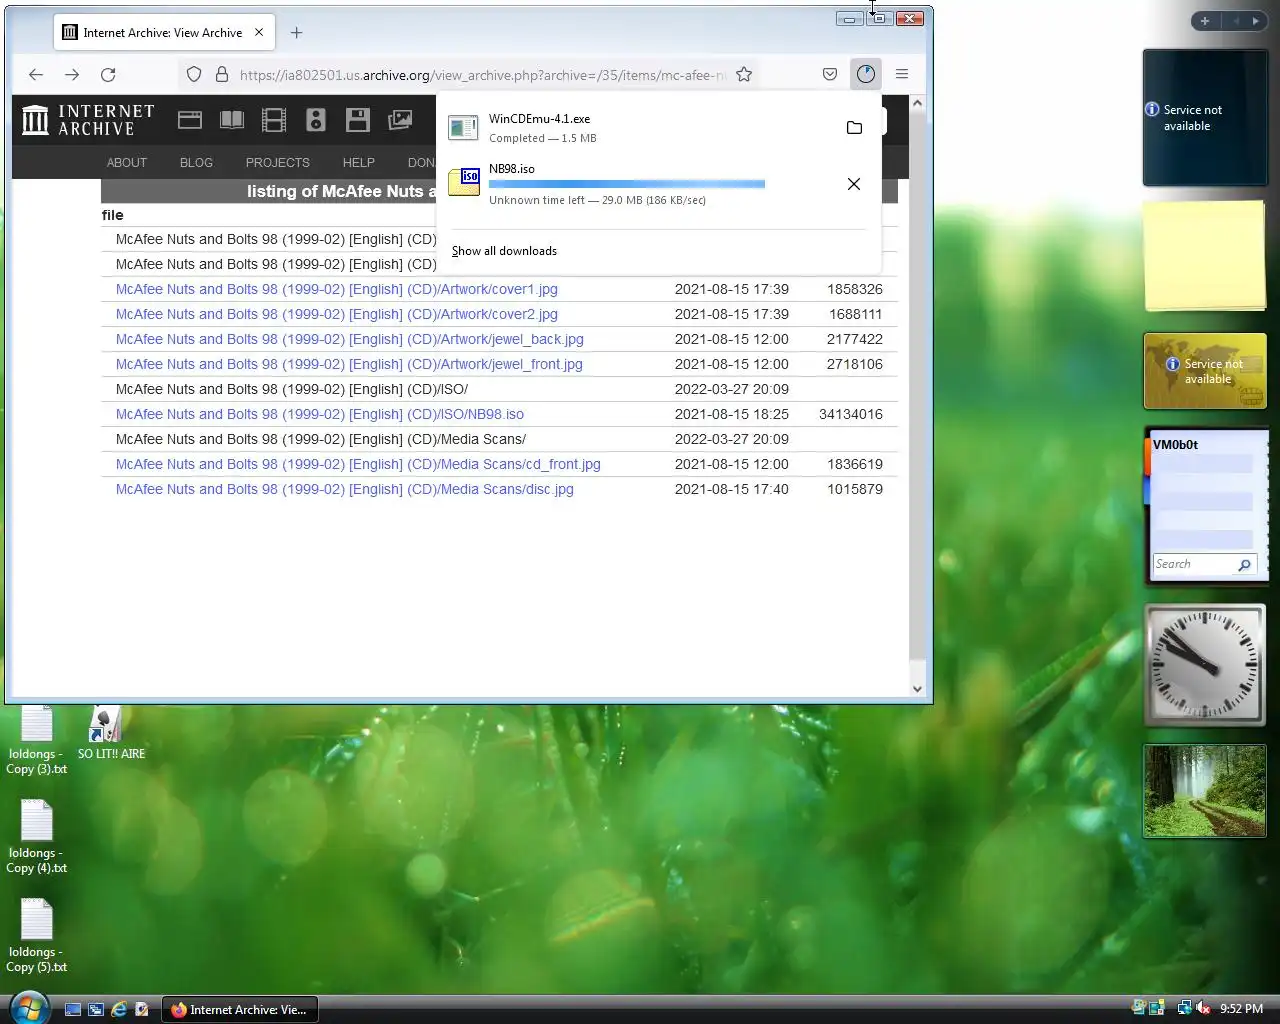Open the Media Scans/disc.jpg link
Screen dimensions: 1280x1024
(345, 489)
